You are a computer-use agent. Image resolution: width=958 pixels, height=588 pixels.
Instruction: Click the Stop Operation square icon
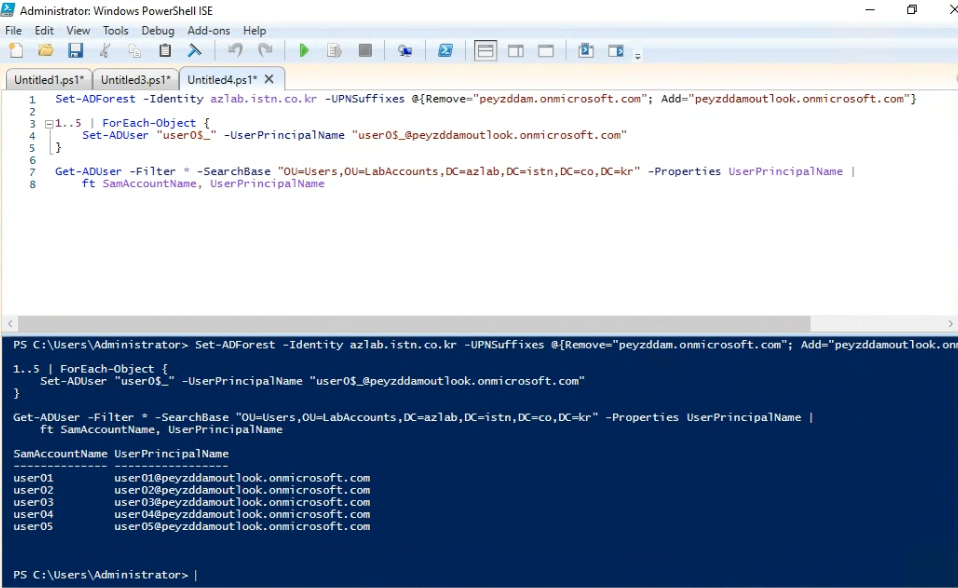(x=365, y=51)
